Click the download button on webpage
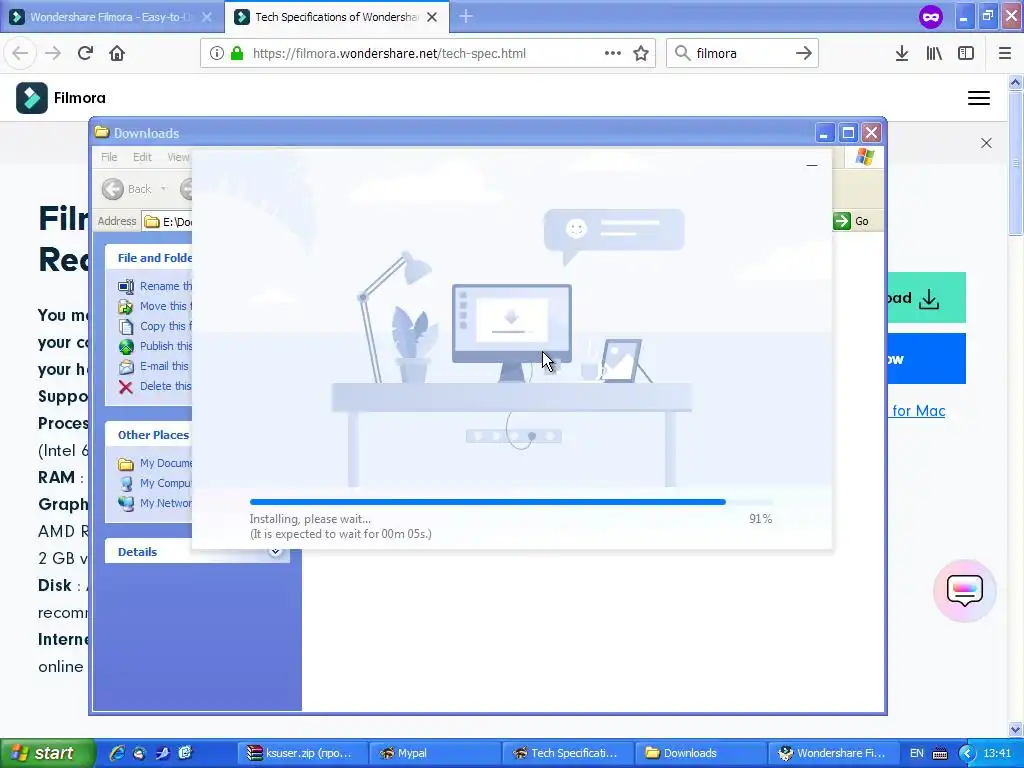Viewport: 1024px width, 768px height. tap(926, 298)
